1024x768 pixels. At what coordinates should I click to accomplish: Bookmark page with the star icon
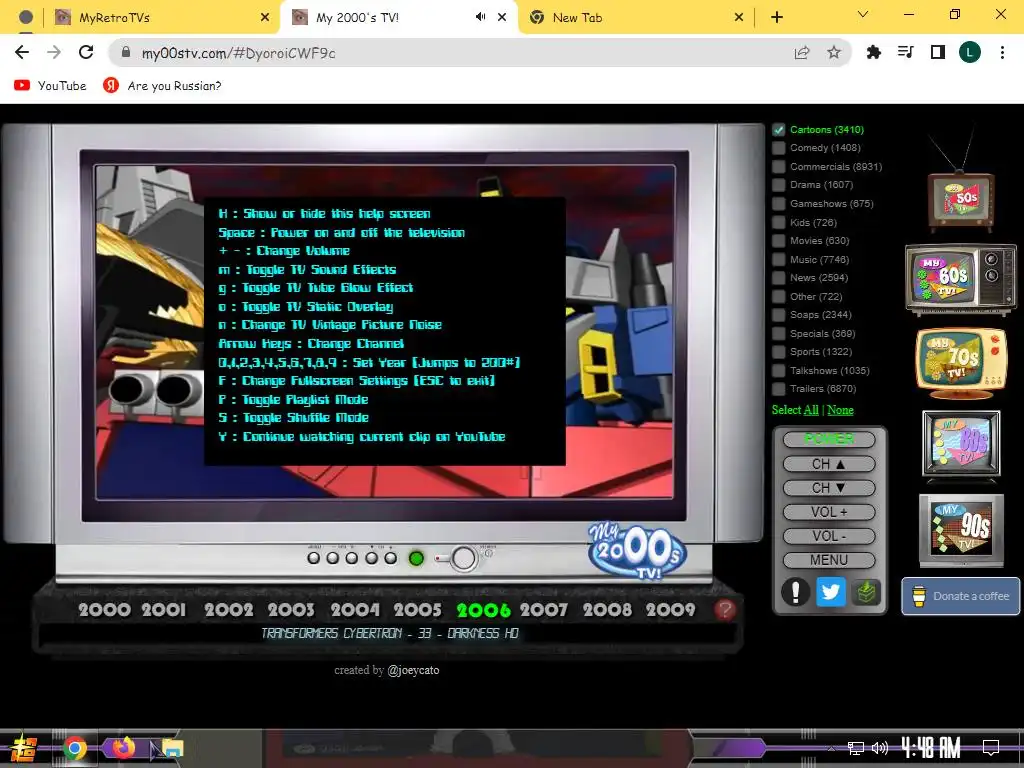tap(834, 53)
